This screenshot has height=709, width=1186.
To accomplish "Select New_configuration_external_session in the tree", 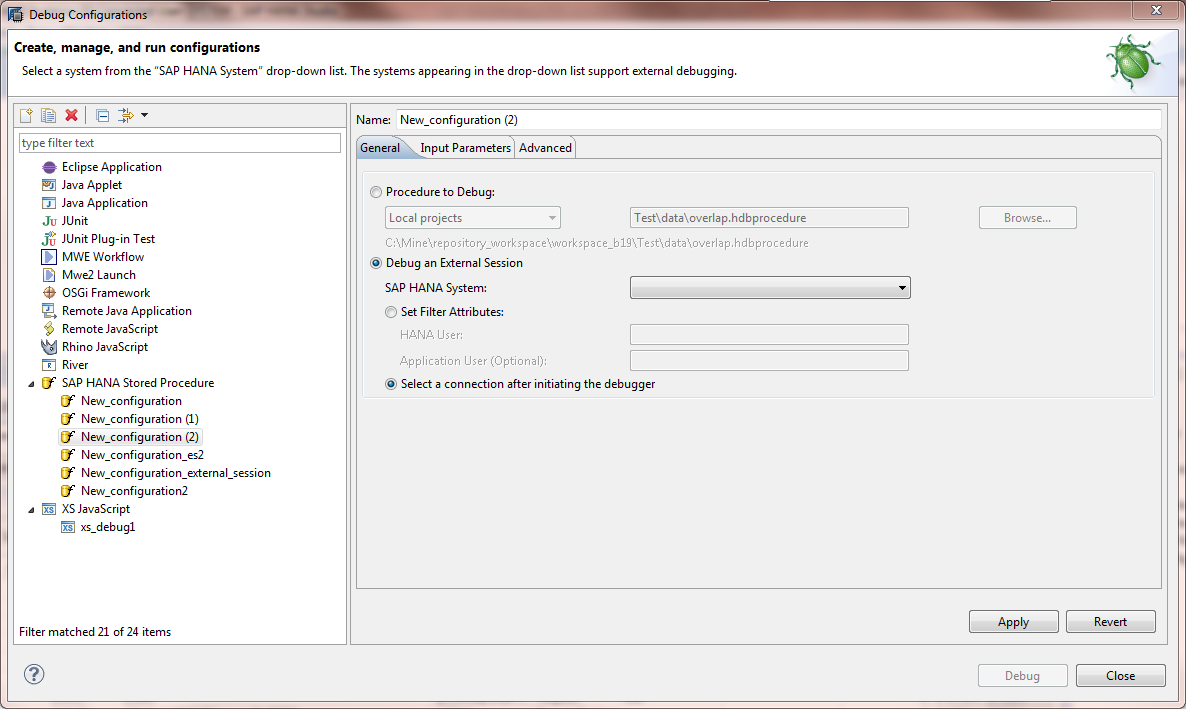I will 175,473.
